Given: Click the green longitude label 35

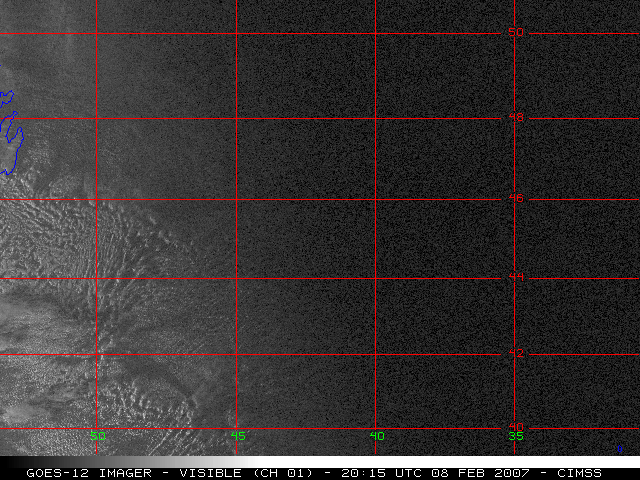Looking at the screenshot, I should (516, 436).
